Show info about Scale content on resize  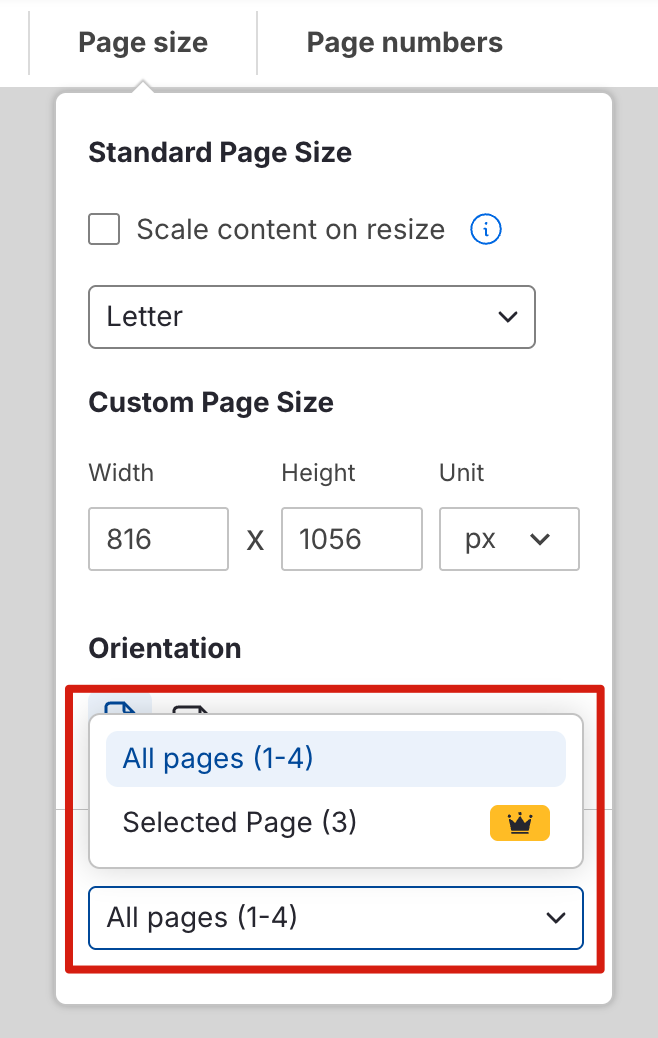click(486, 229)
